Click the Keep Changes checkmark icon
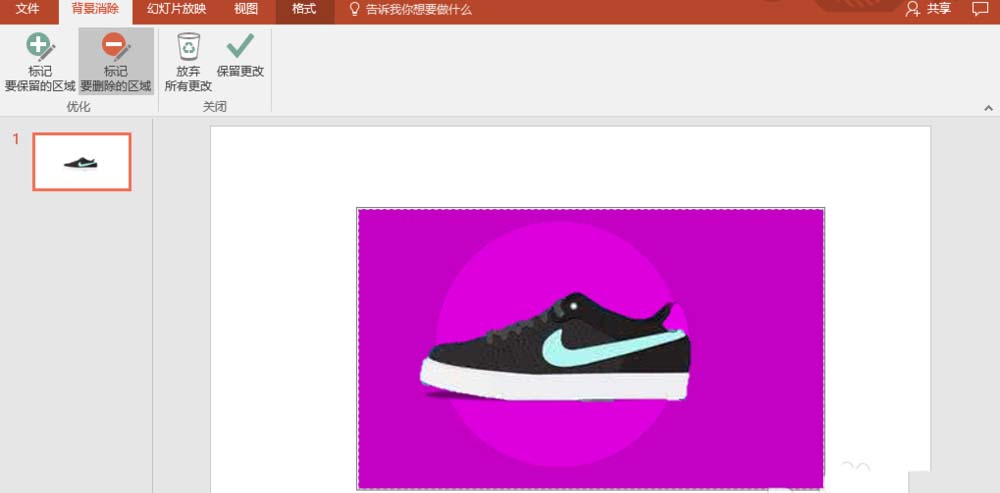The width and height of the screenshot is (1000, 493). point(240,46)
